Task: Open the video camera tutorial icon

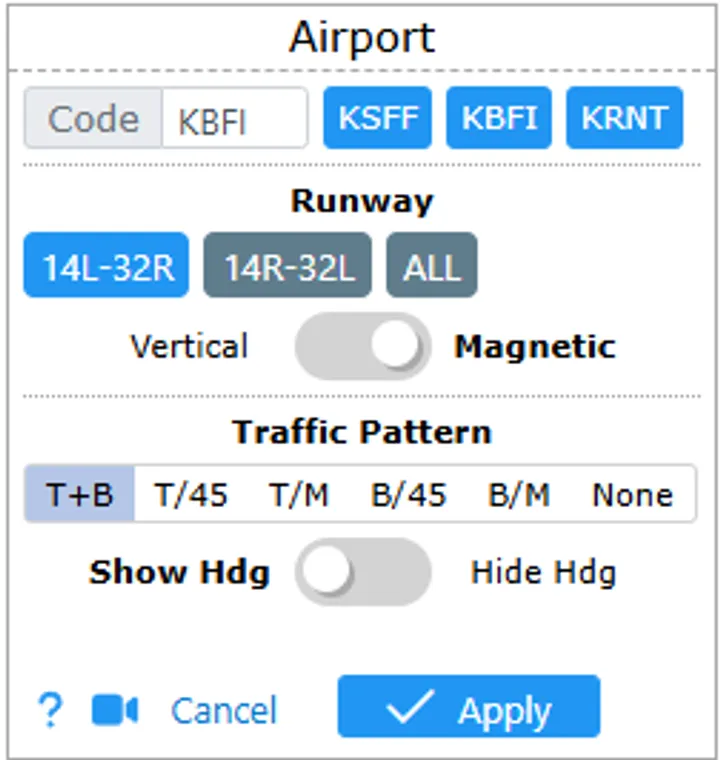Action: [x=114, y=711]
